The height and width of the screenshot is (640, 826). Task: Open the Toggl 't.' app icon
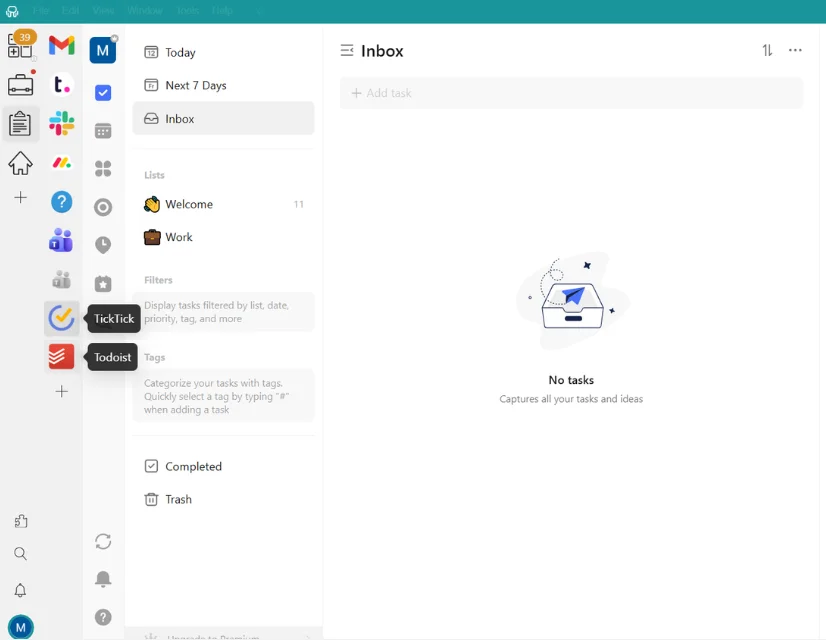click(x=62, y=84)
